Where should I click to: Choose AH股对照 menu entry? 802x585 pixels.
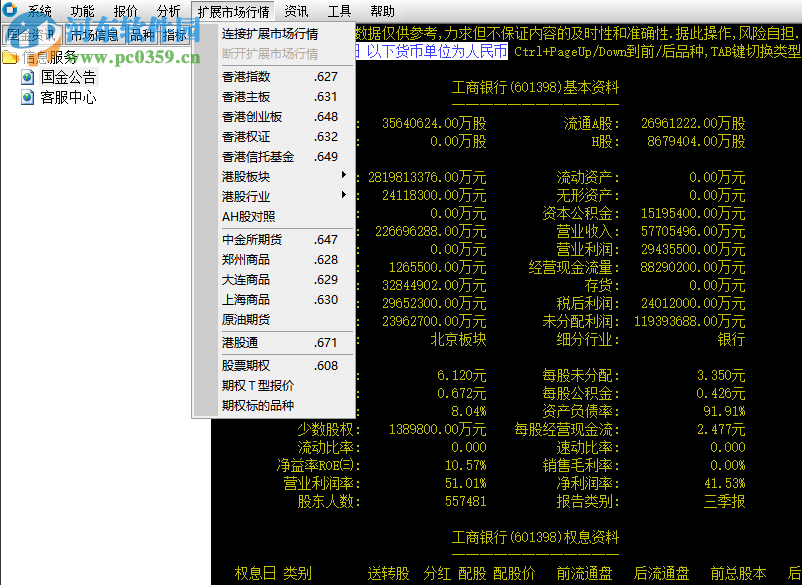(274, 216)
